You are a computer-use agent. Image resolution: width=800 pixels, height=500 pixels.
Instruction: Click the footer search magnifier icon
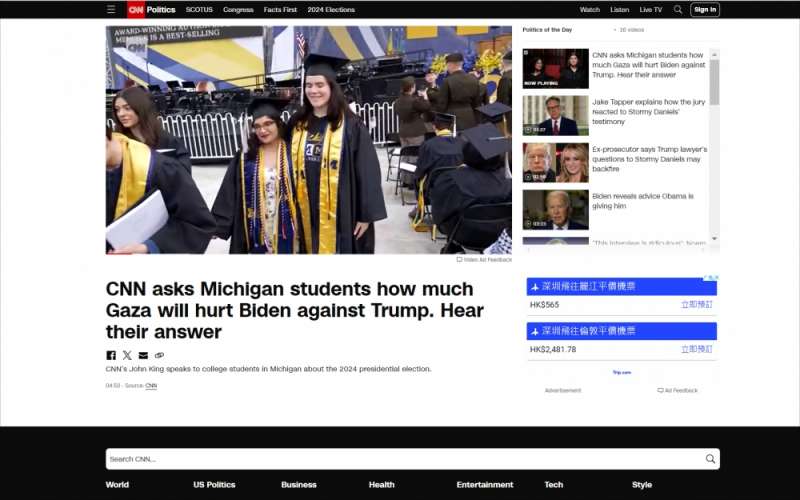tap(710, 459)
